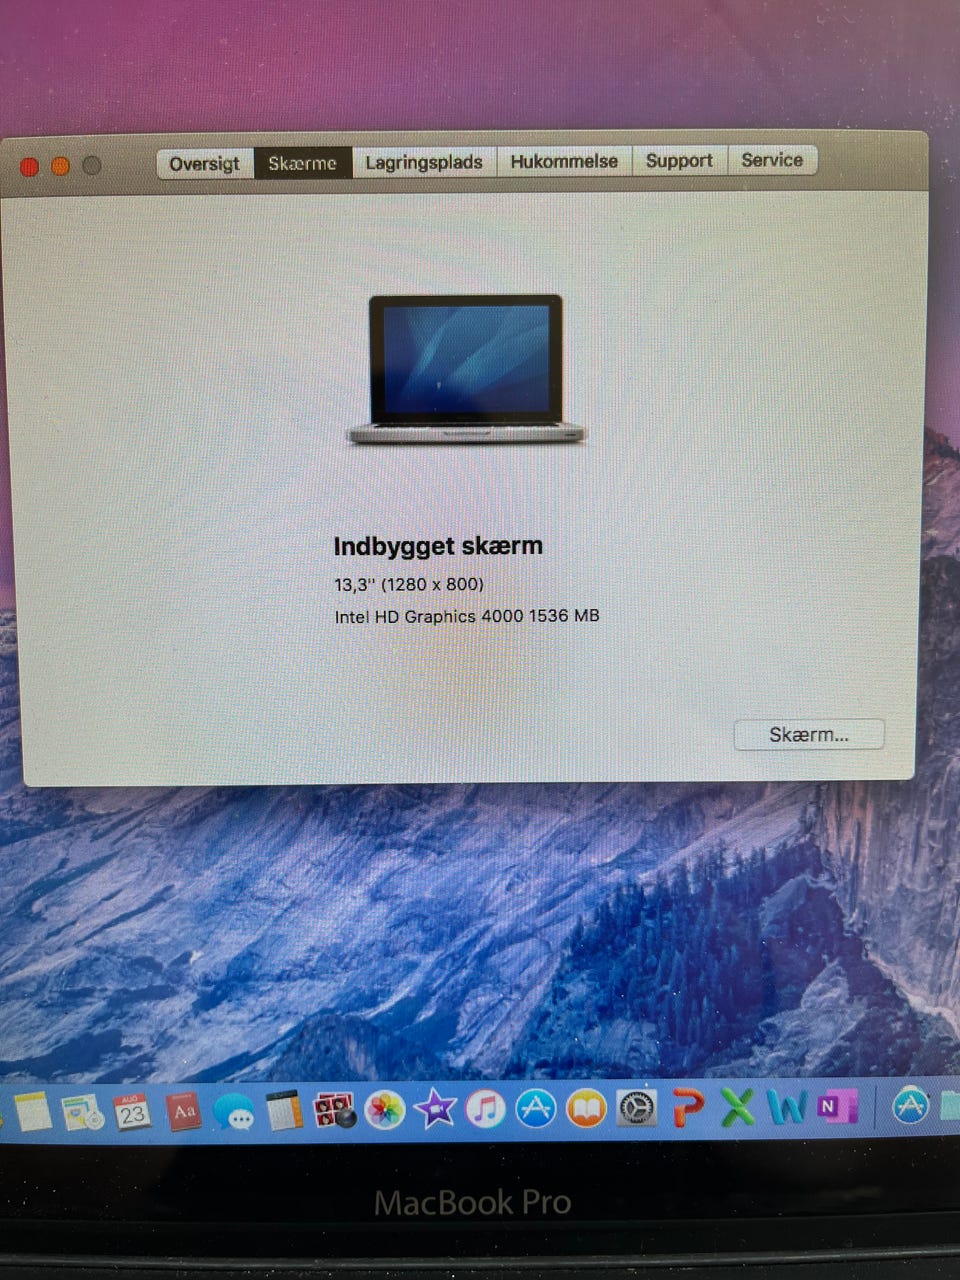Launch the Photos app

385,1109
